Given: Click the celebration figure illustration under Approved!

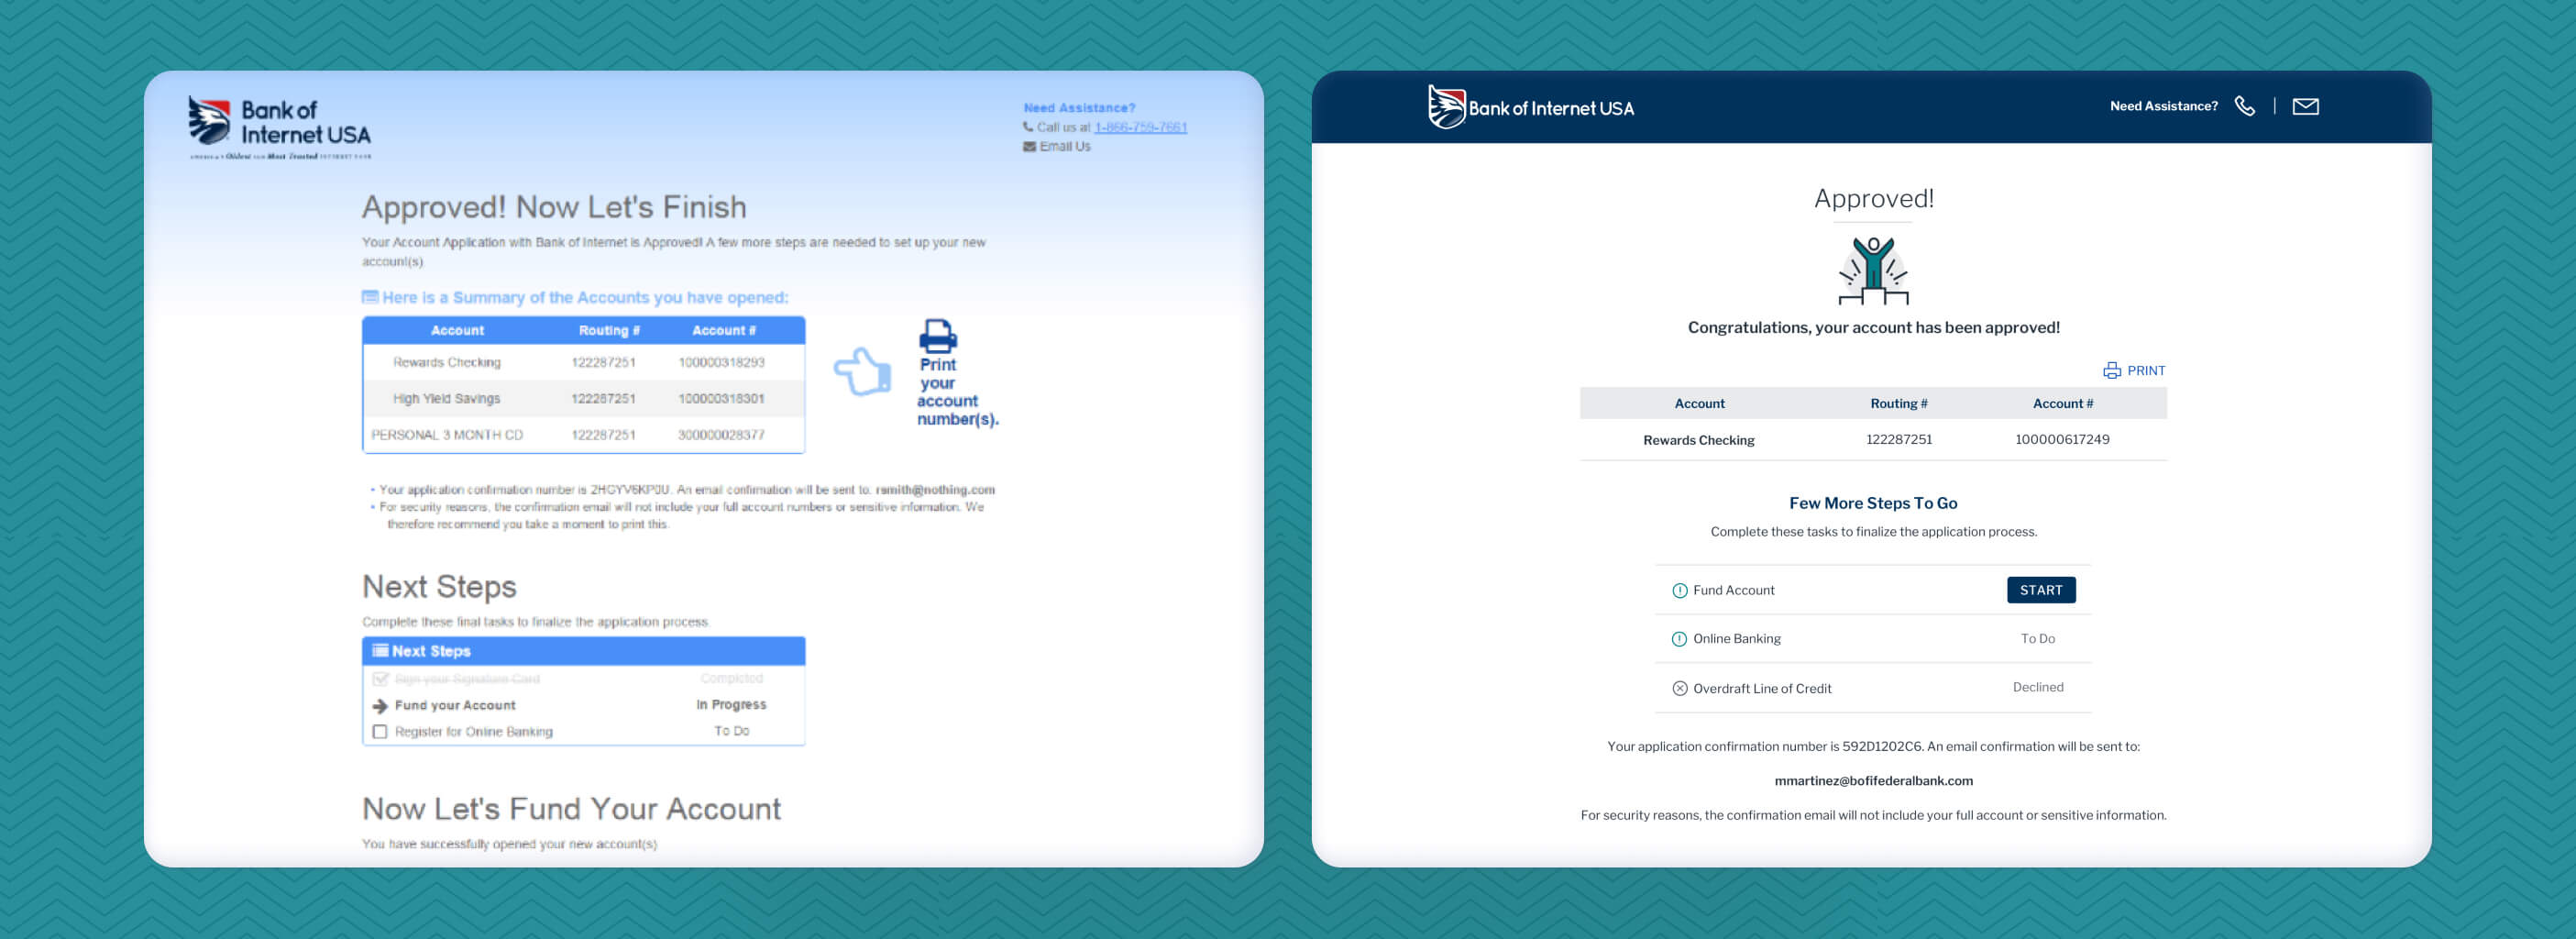Looking at the screenshot, I should pyautogui.click(x=1873, y=270).
